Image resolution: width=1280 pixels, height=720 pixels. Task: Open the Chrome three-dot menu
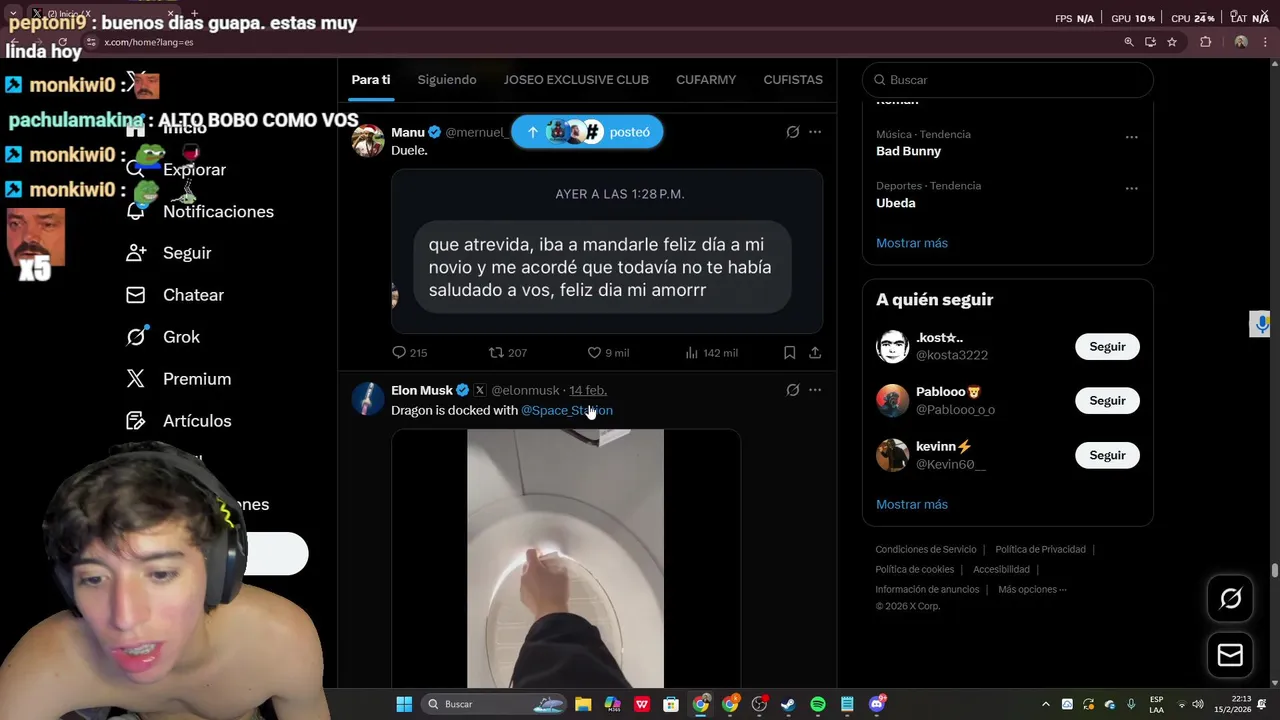pos(1263,42)
